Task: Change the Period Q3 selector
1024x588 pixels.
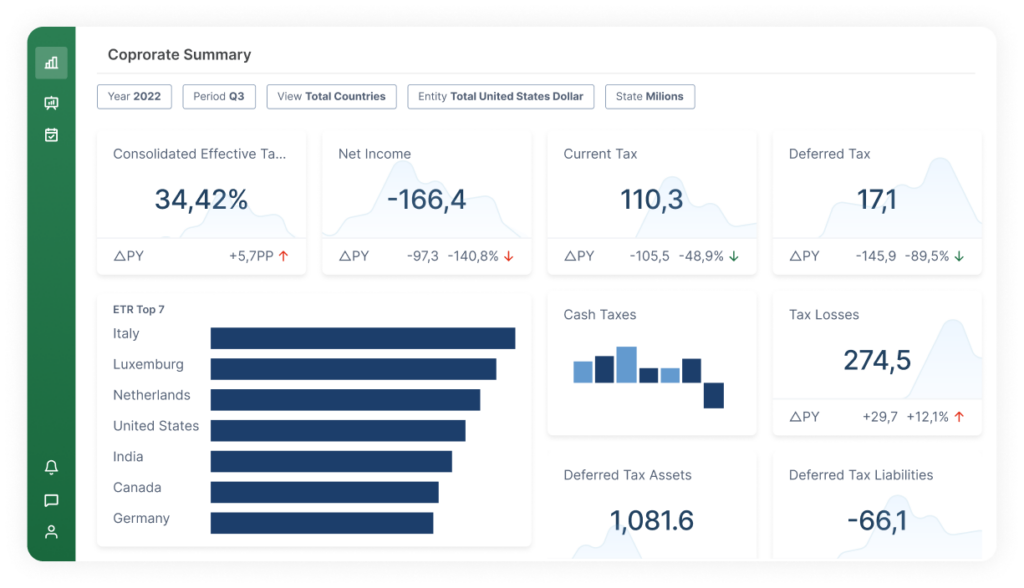Action: tap(219, 96)
